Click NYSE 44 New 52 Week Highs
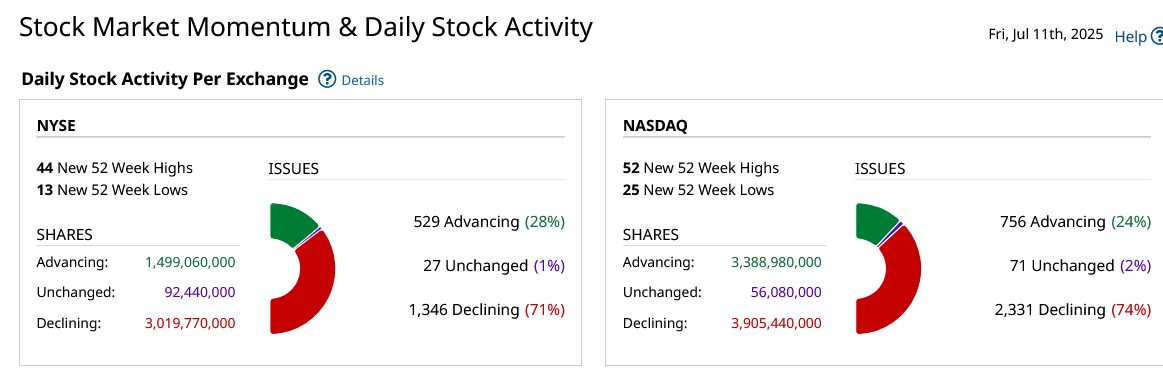Screen dimensions: 1163x371 click(x=114, y=168)
